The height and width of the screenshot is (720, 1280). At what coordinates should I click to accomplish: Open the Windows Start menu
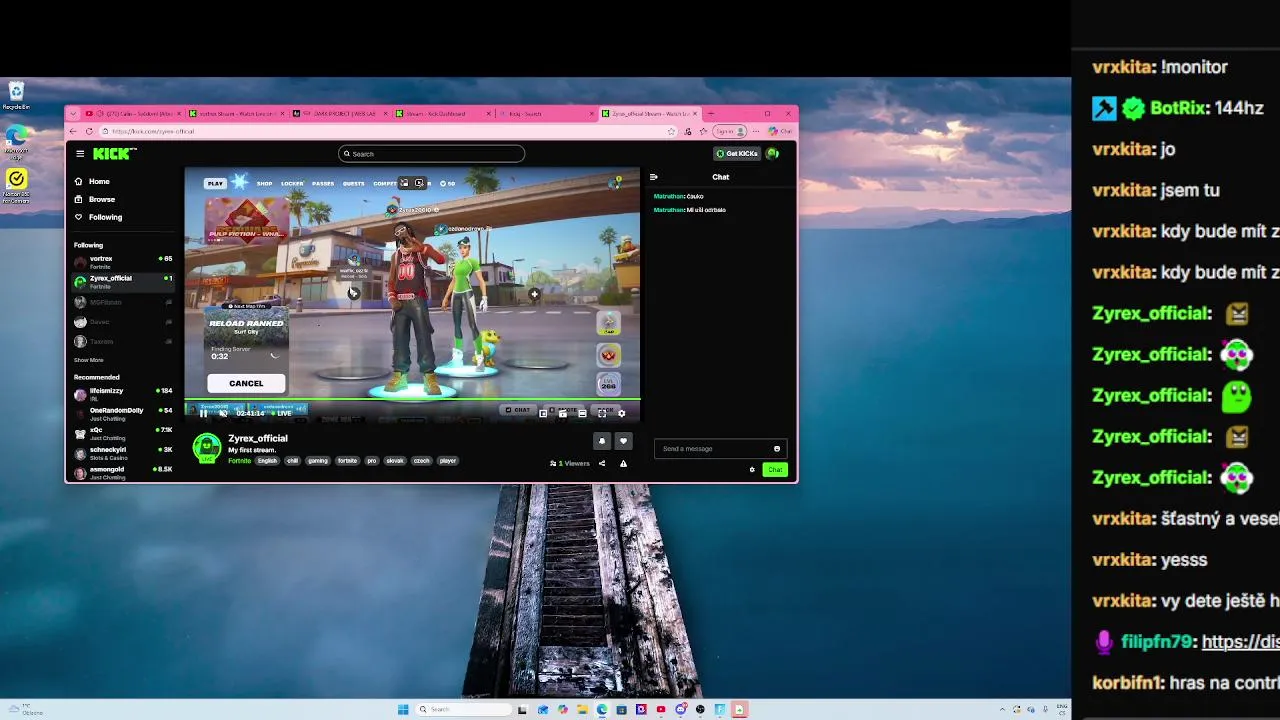[403, 709]
